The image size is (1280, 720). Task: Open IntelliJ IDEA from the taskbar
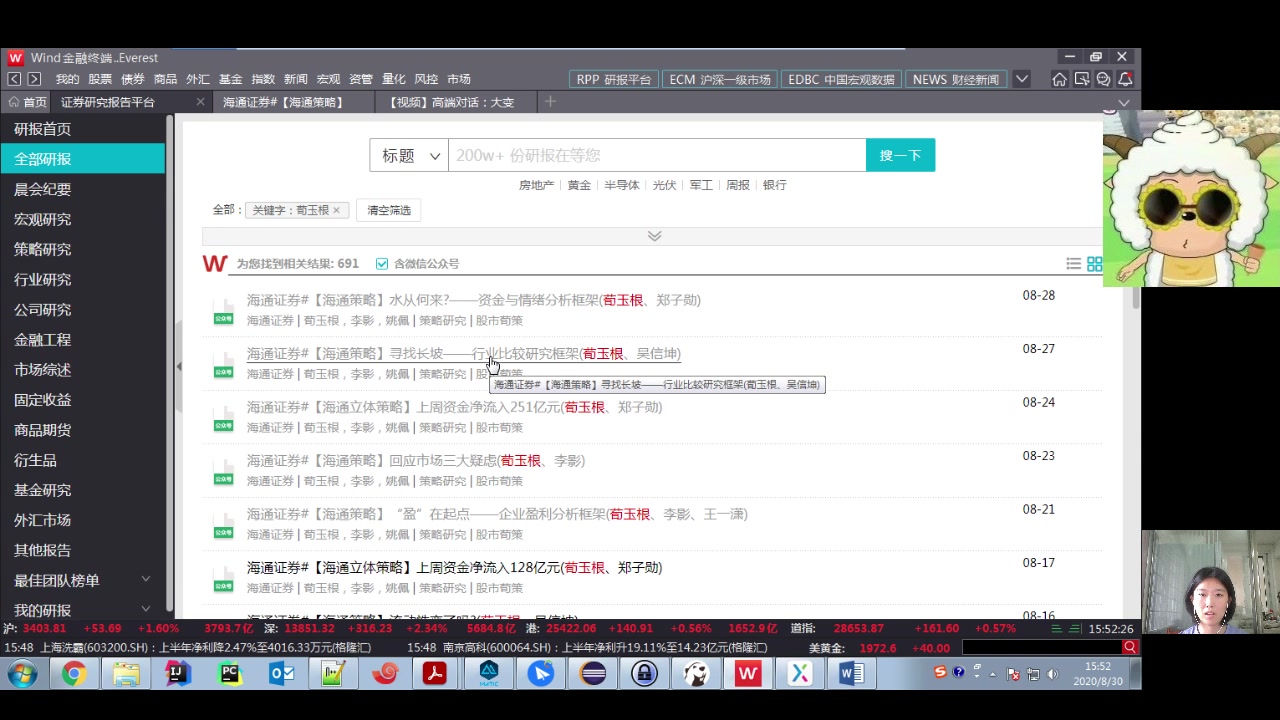tap(178, 674)
